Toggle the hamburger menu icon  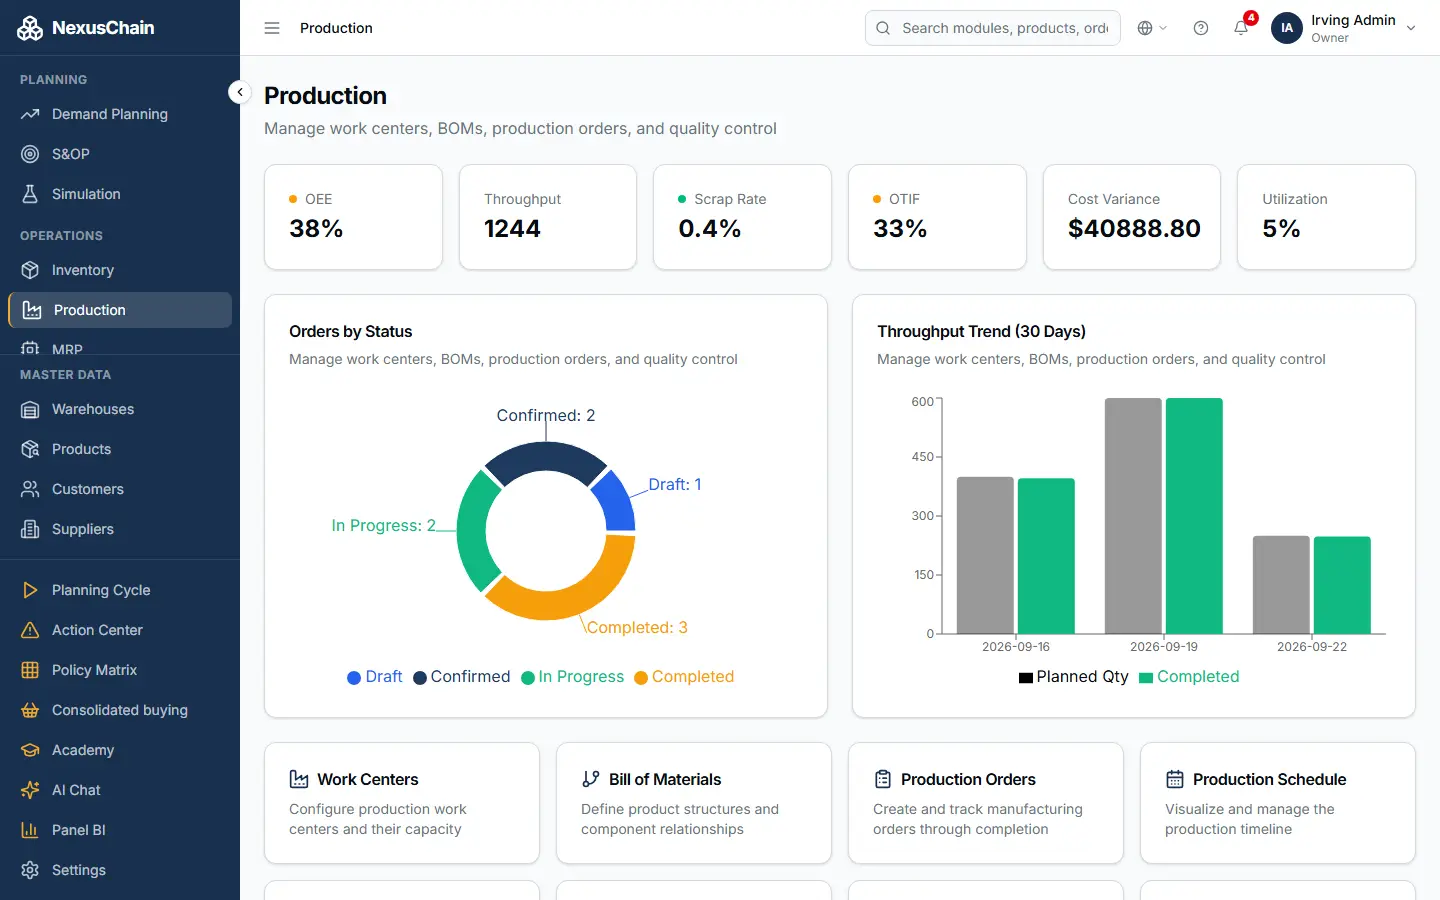(272, 28)
